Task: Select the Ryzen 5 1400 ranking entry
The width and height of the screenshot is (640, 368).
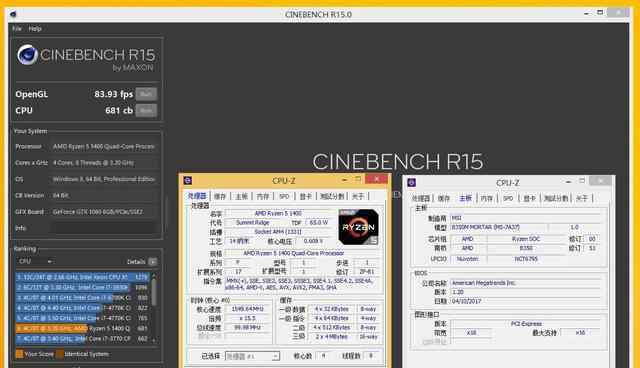Action: tap(82, 328)
